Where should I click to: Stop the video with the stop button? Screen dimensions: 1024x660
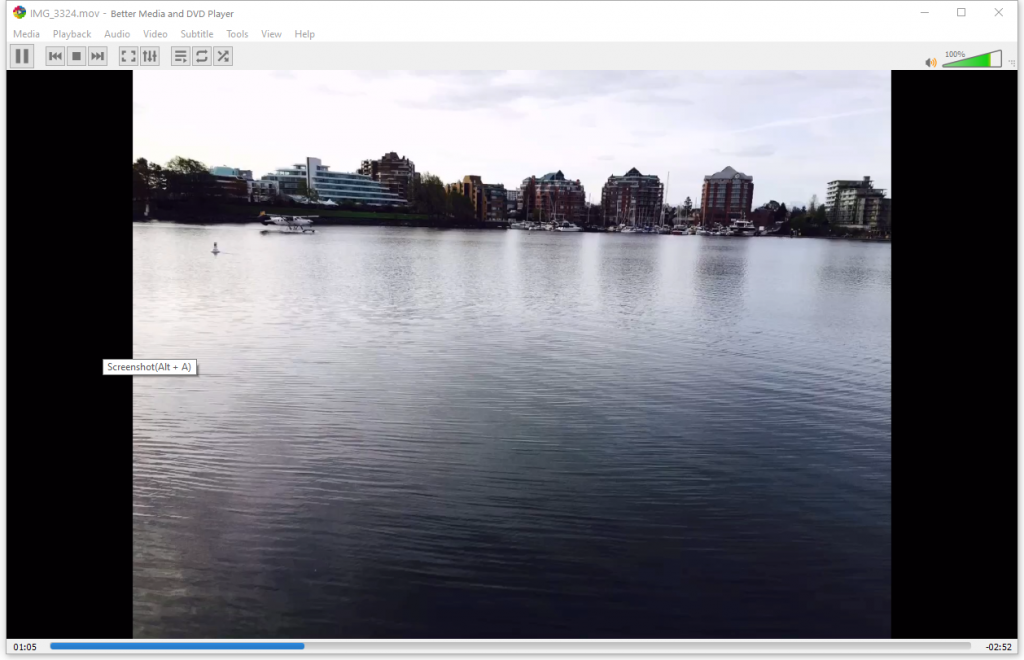tap(76, 56)
